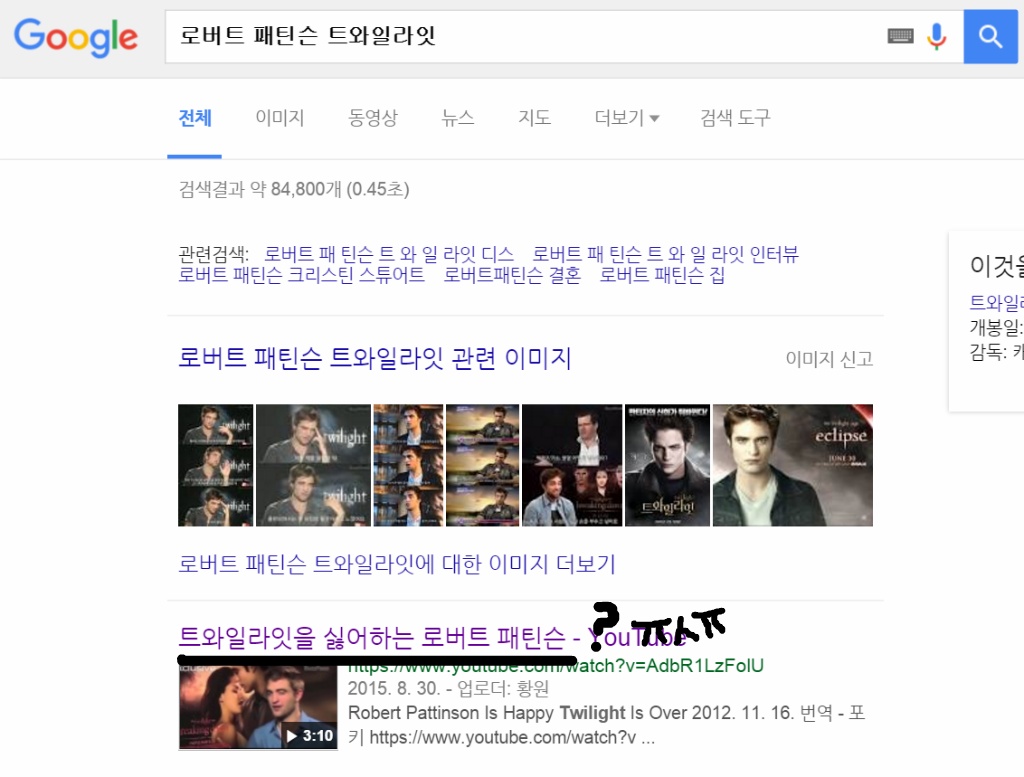The width and height of the screenshot is (1024, 777).
Task: Open eclipse poster thumbnail
Action: click(x=792, y=465)
